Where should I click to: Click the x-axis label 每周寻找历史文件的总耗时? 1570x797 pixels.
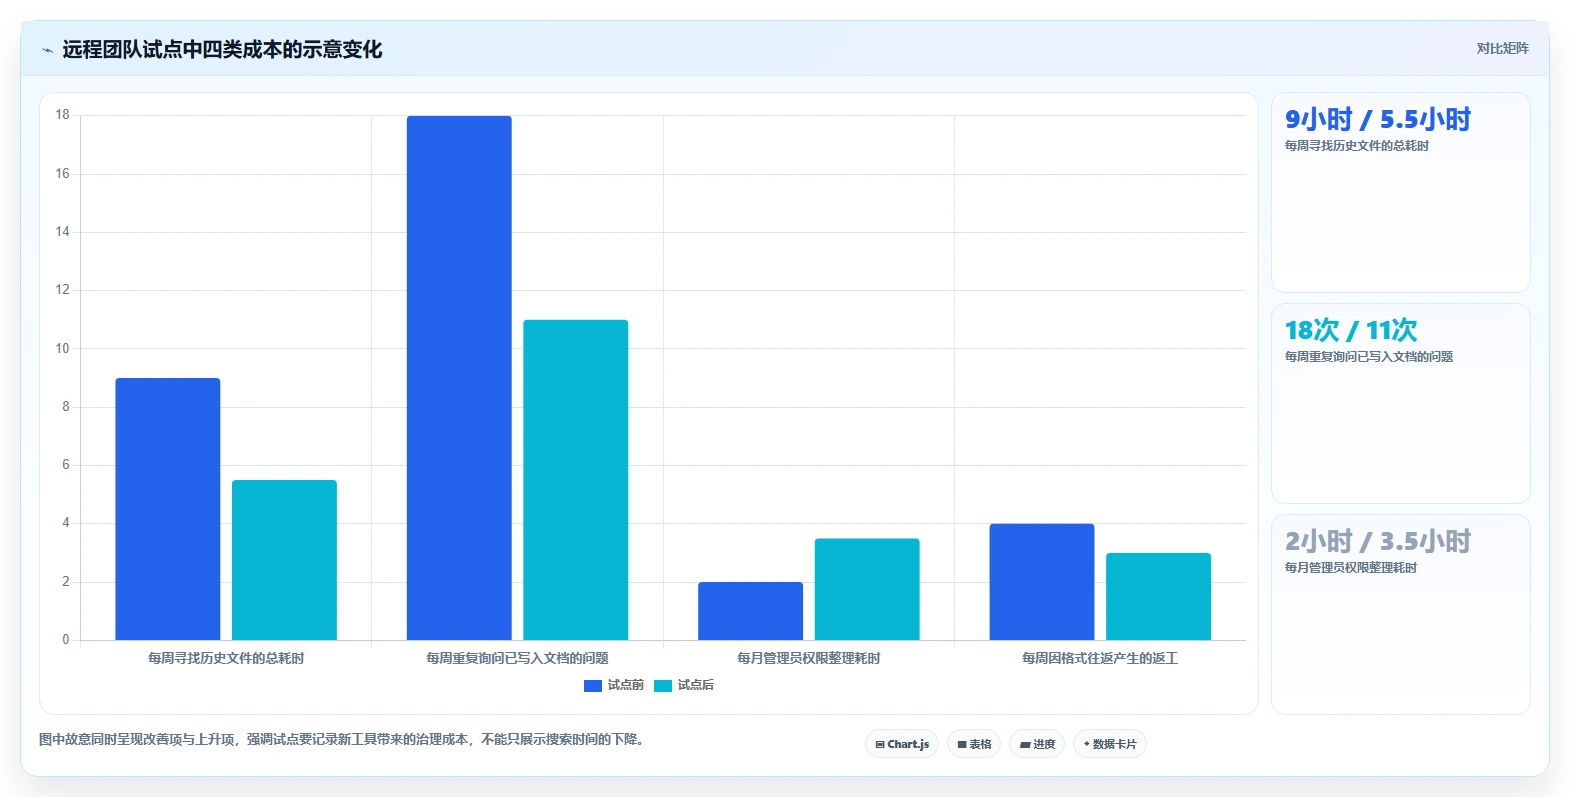click(226, 658)
